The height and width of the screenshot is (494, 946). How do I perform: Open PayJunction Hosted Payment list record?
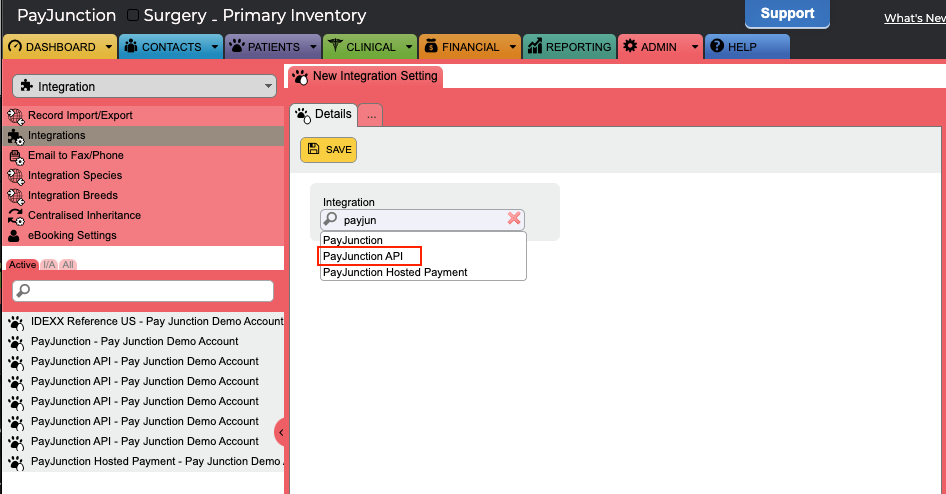(x=144, y=461)
